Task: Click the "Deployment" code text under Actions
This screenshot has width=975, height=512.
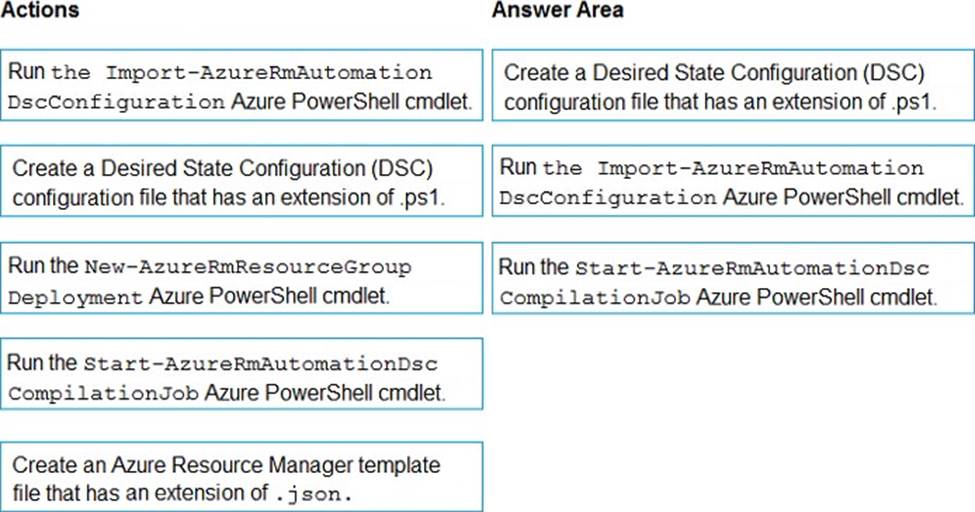Action: (x=77, y=297)
